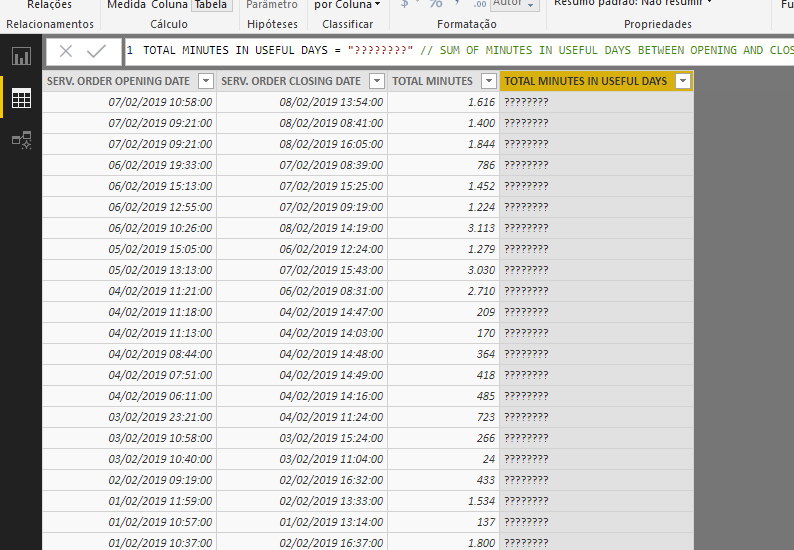
Task: Select opening date cell 03/02/2019 23:21:00
Action: (130, 417)
